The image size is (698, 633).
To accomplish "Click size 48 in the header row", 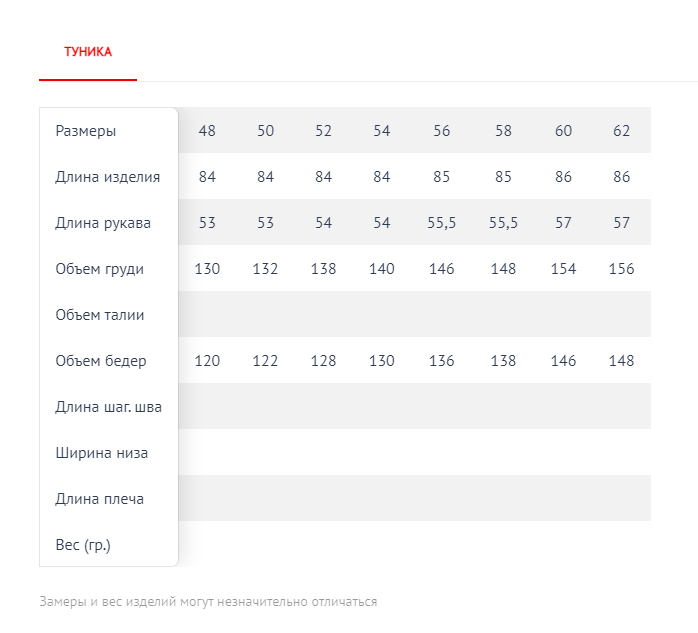I will point(207,131).
